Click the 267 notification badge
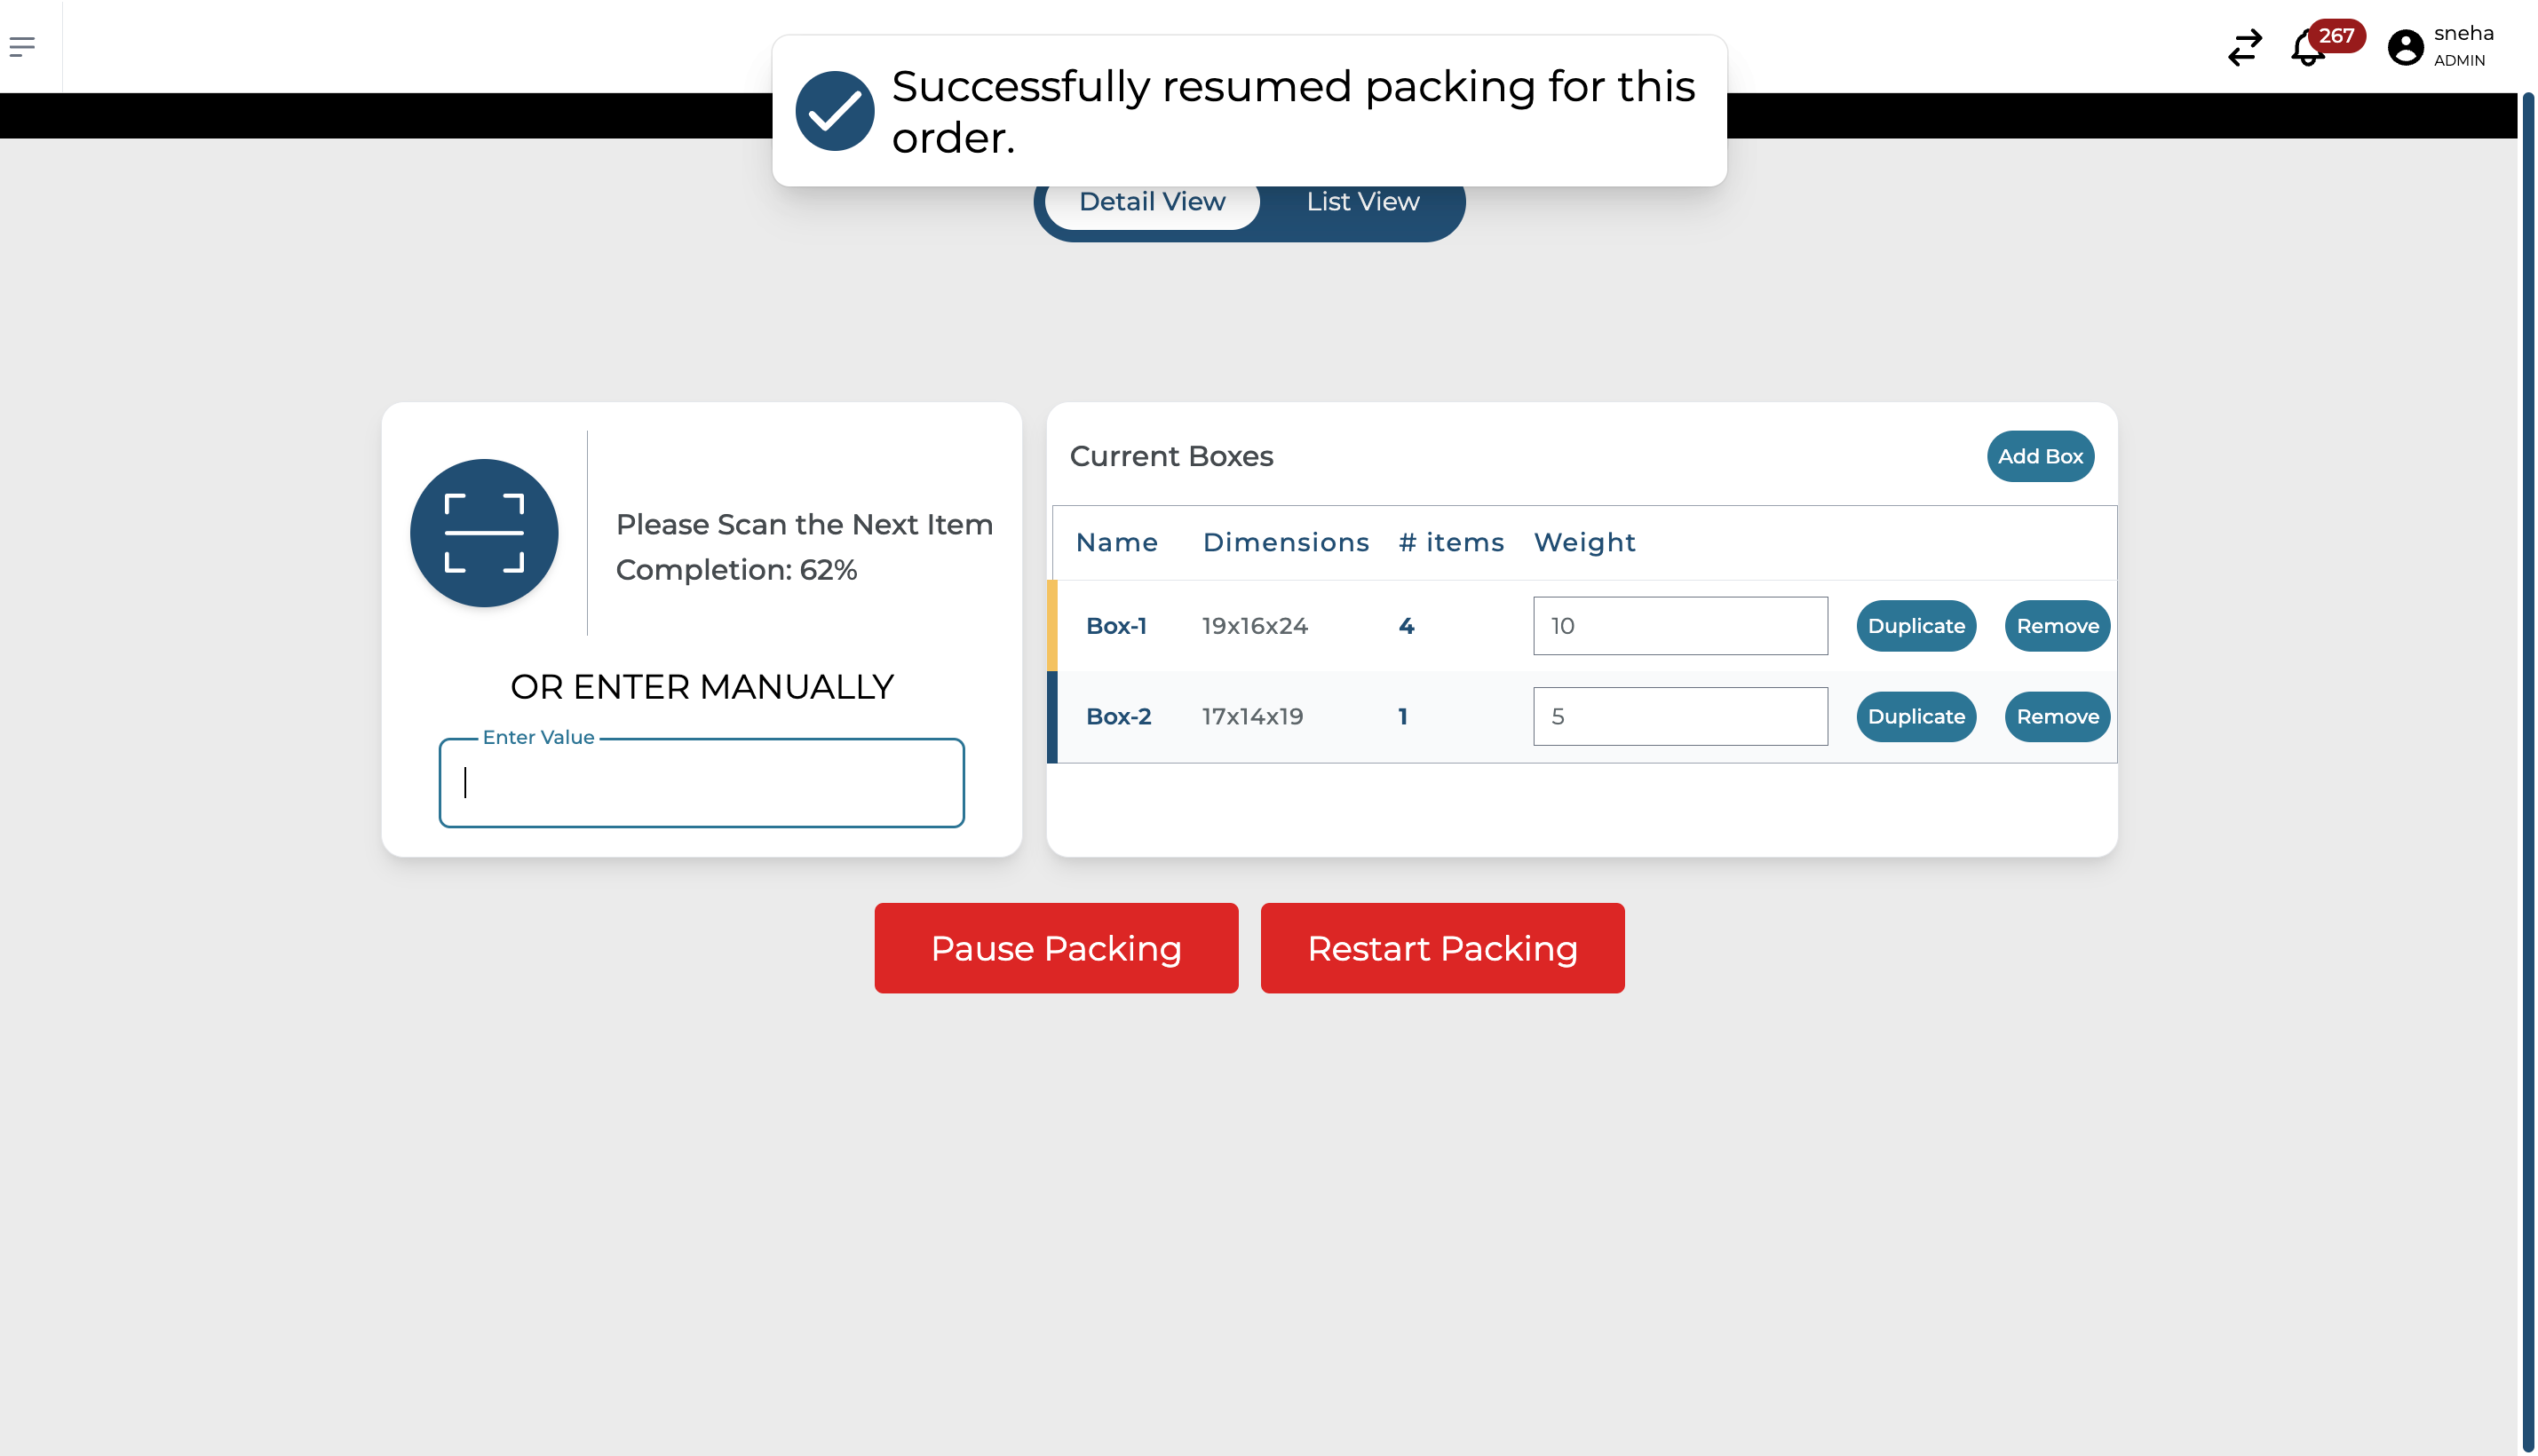 coord(2336,36)
